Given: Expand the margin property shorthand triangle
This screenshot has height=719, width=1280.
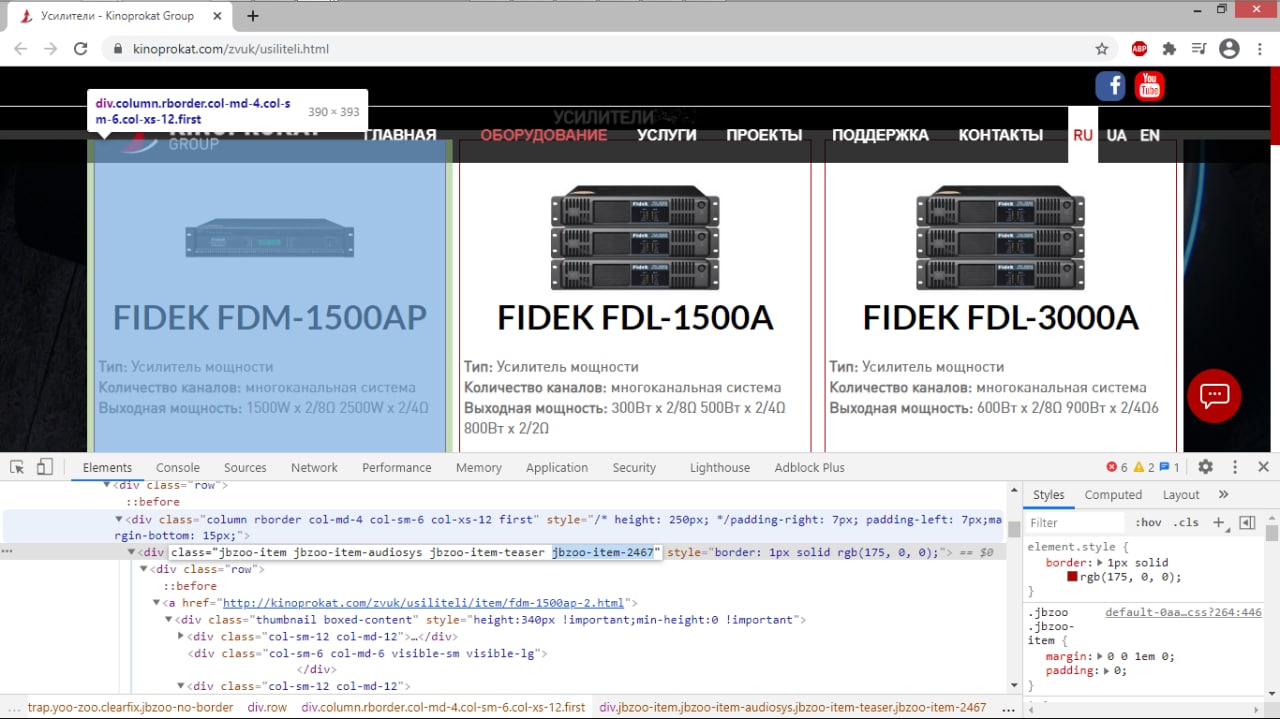Looking at the screenshot, I should [1100, 656].
